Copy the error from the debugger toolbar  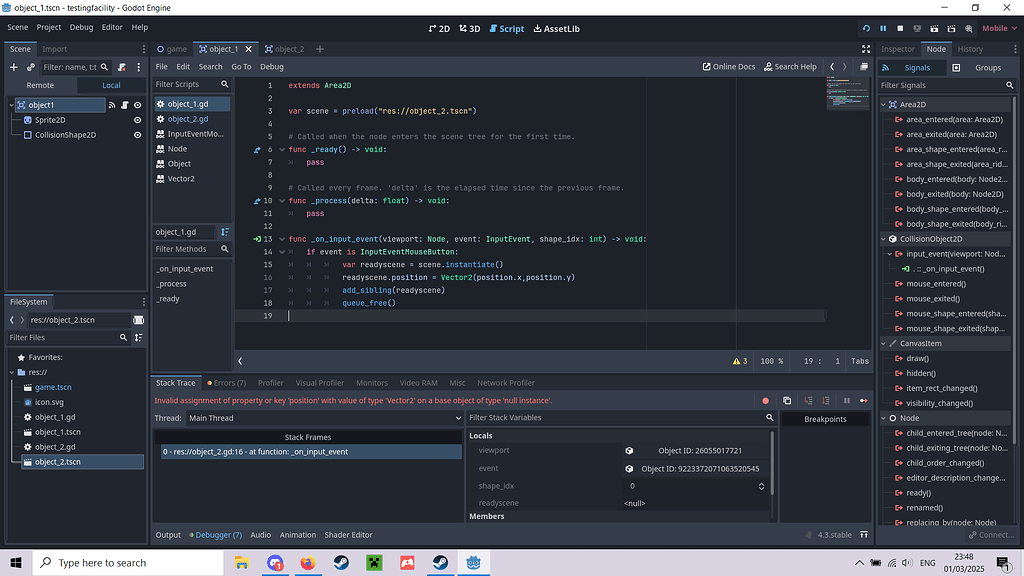coord(787,400)
